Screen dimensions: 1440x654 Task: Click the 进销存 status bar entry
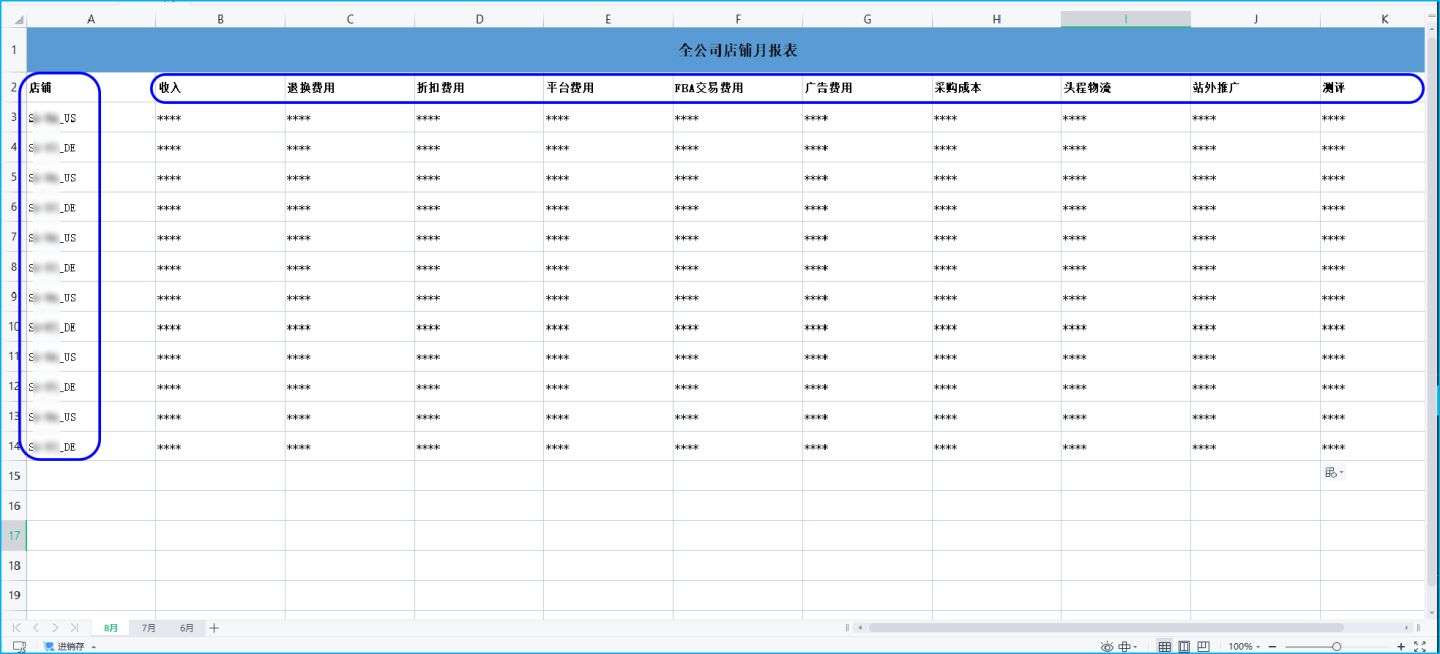coord(70,646)
